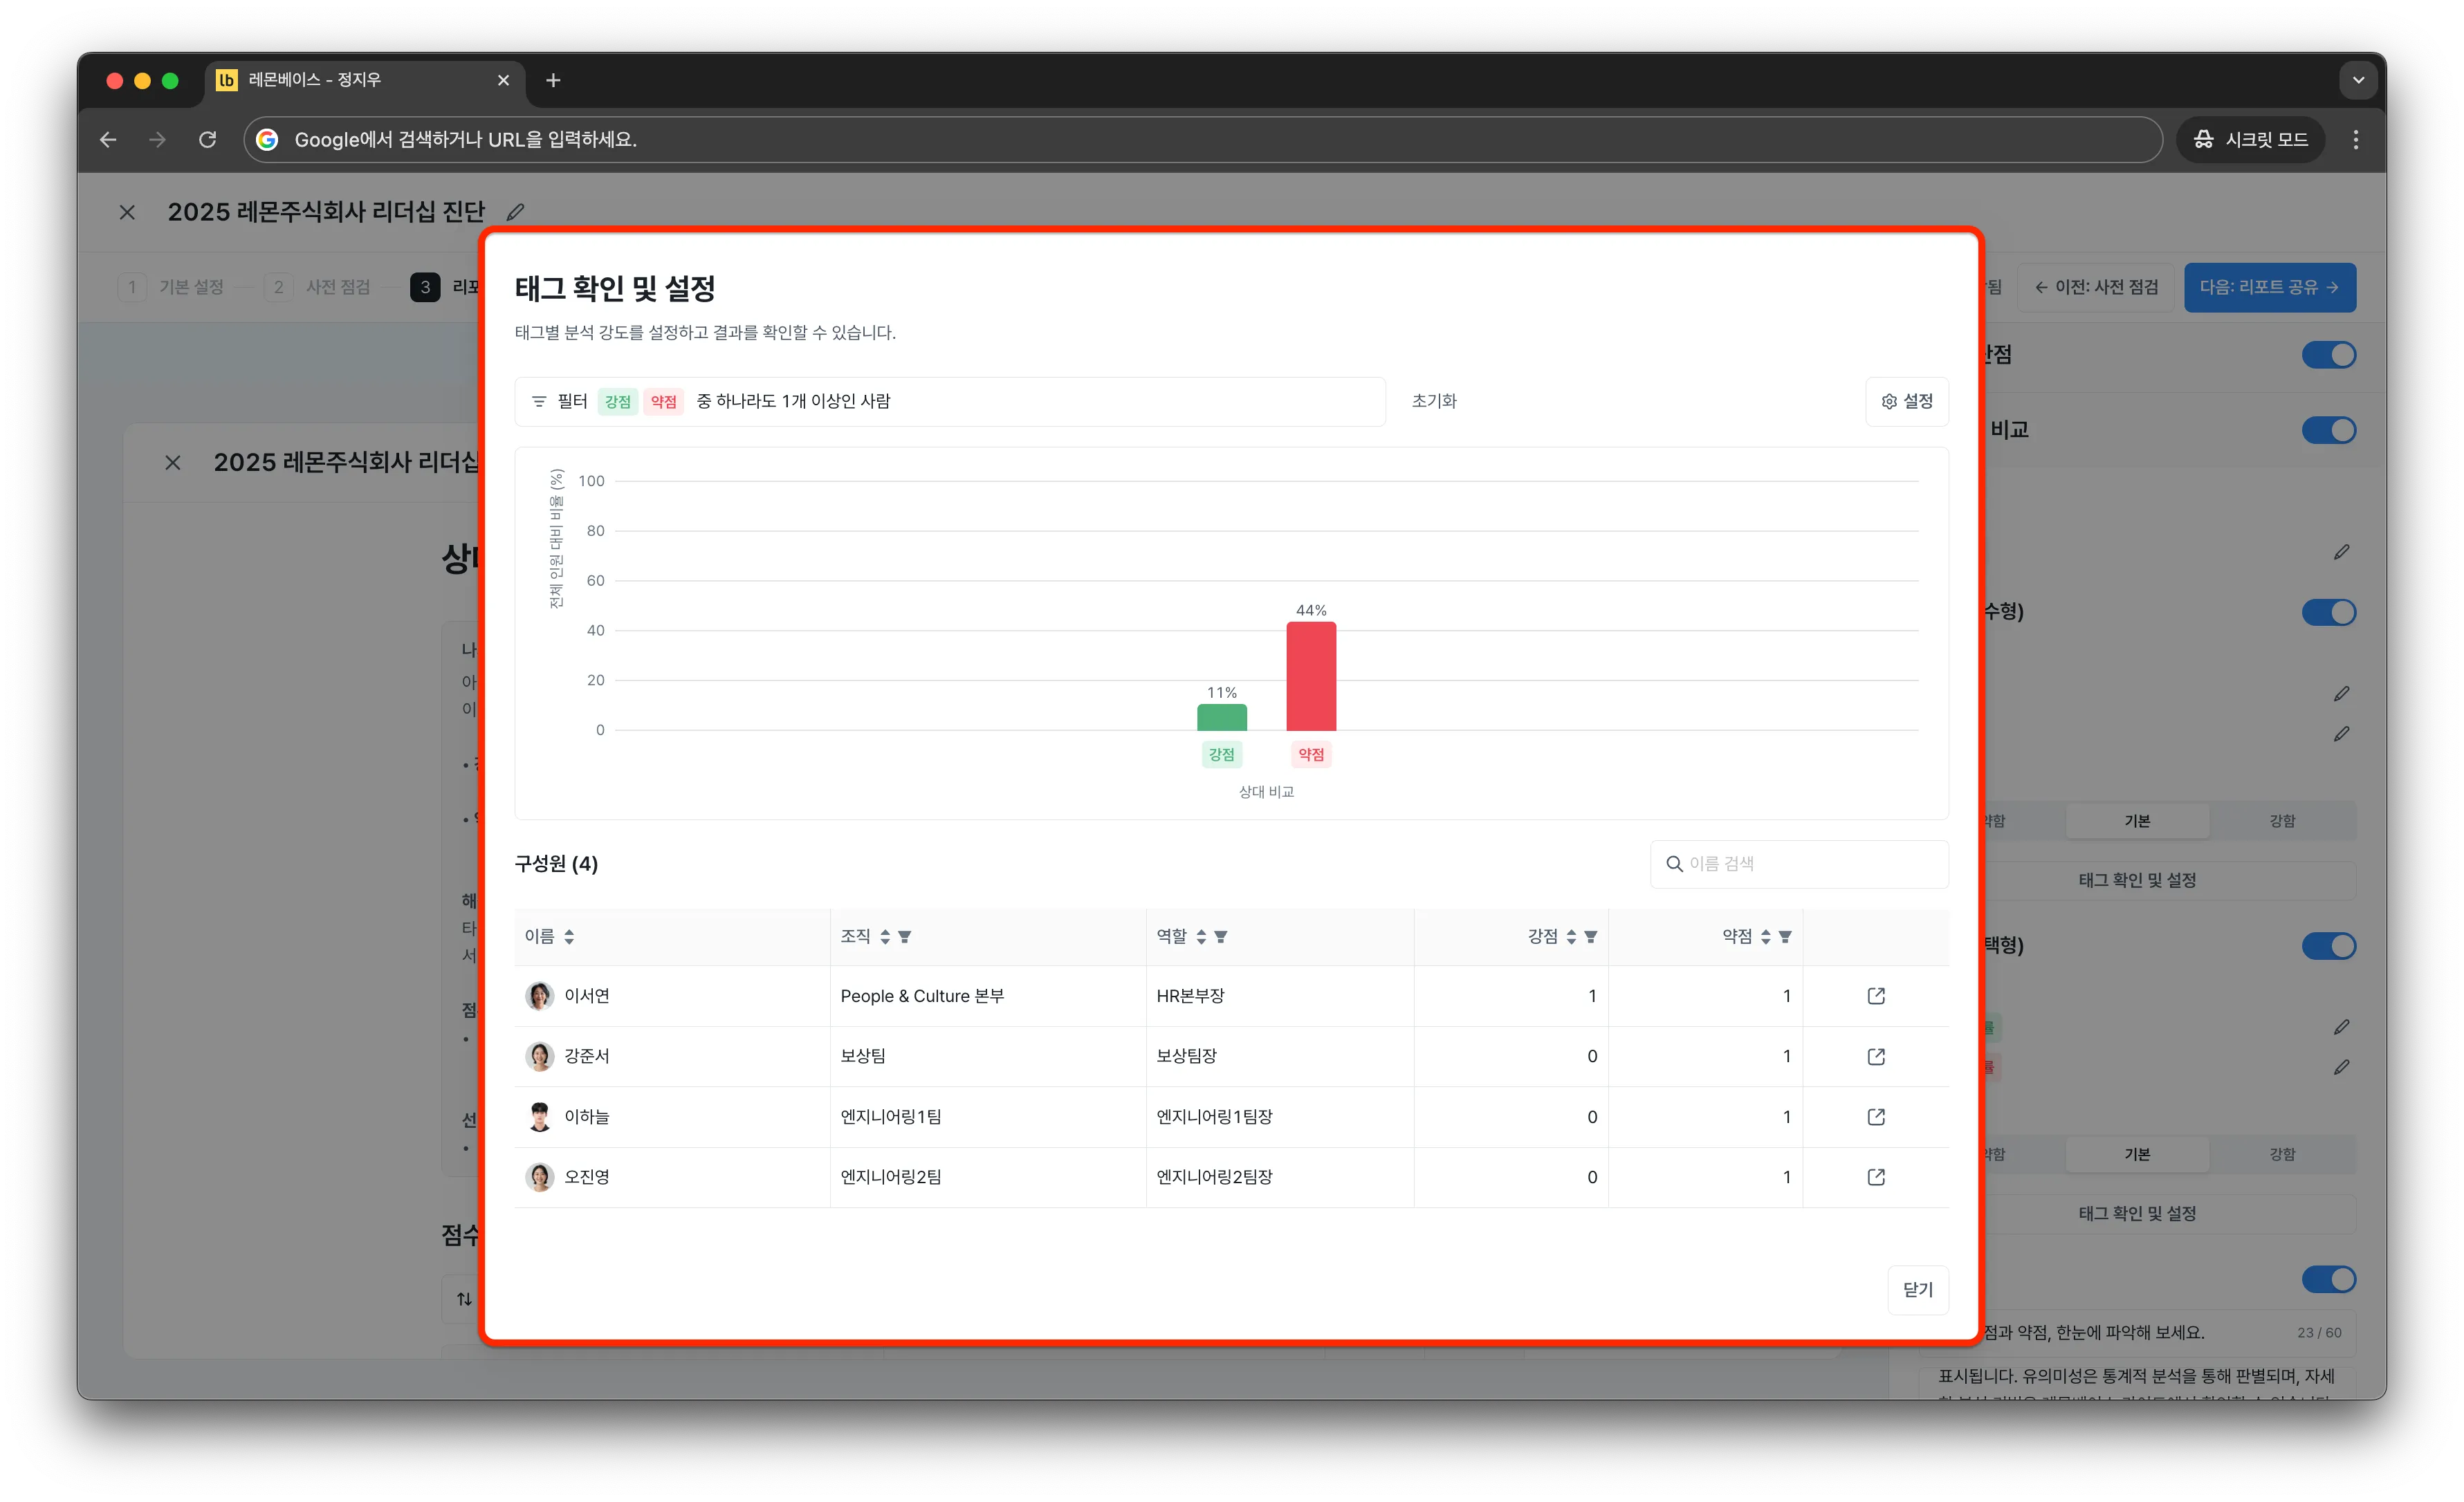Click lower 태그 확인 및 설정 button
Image resolution: width=2464 pixels, height=1502 pixels.
(2137, 1213)
